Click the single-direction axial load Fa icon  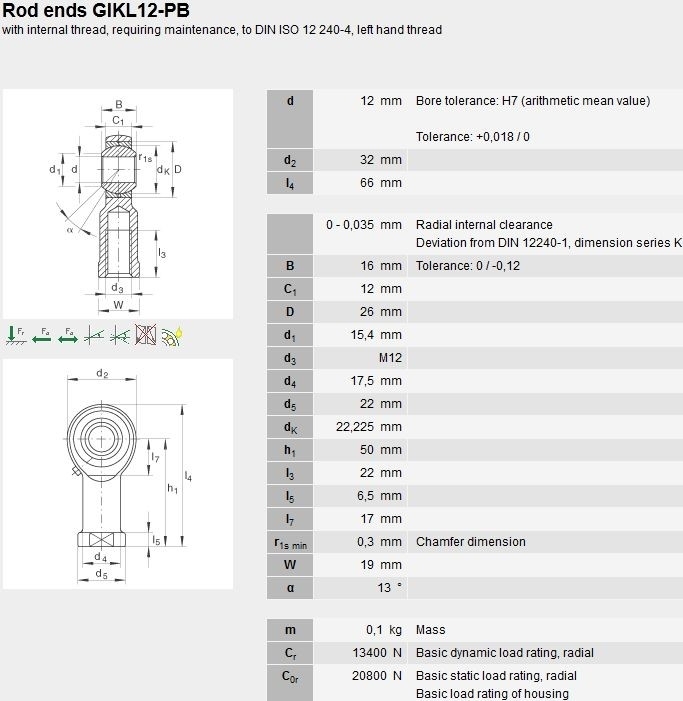click(42, 335)
